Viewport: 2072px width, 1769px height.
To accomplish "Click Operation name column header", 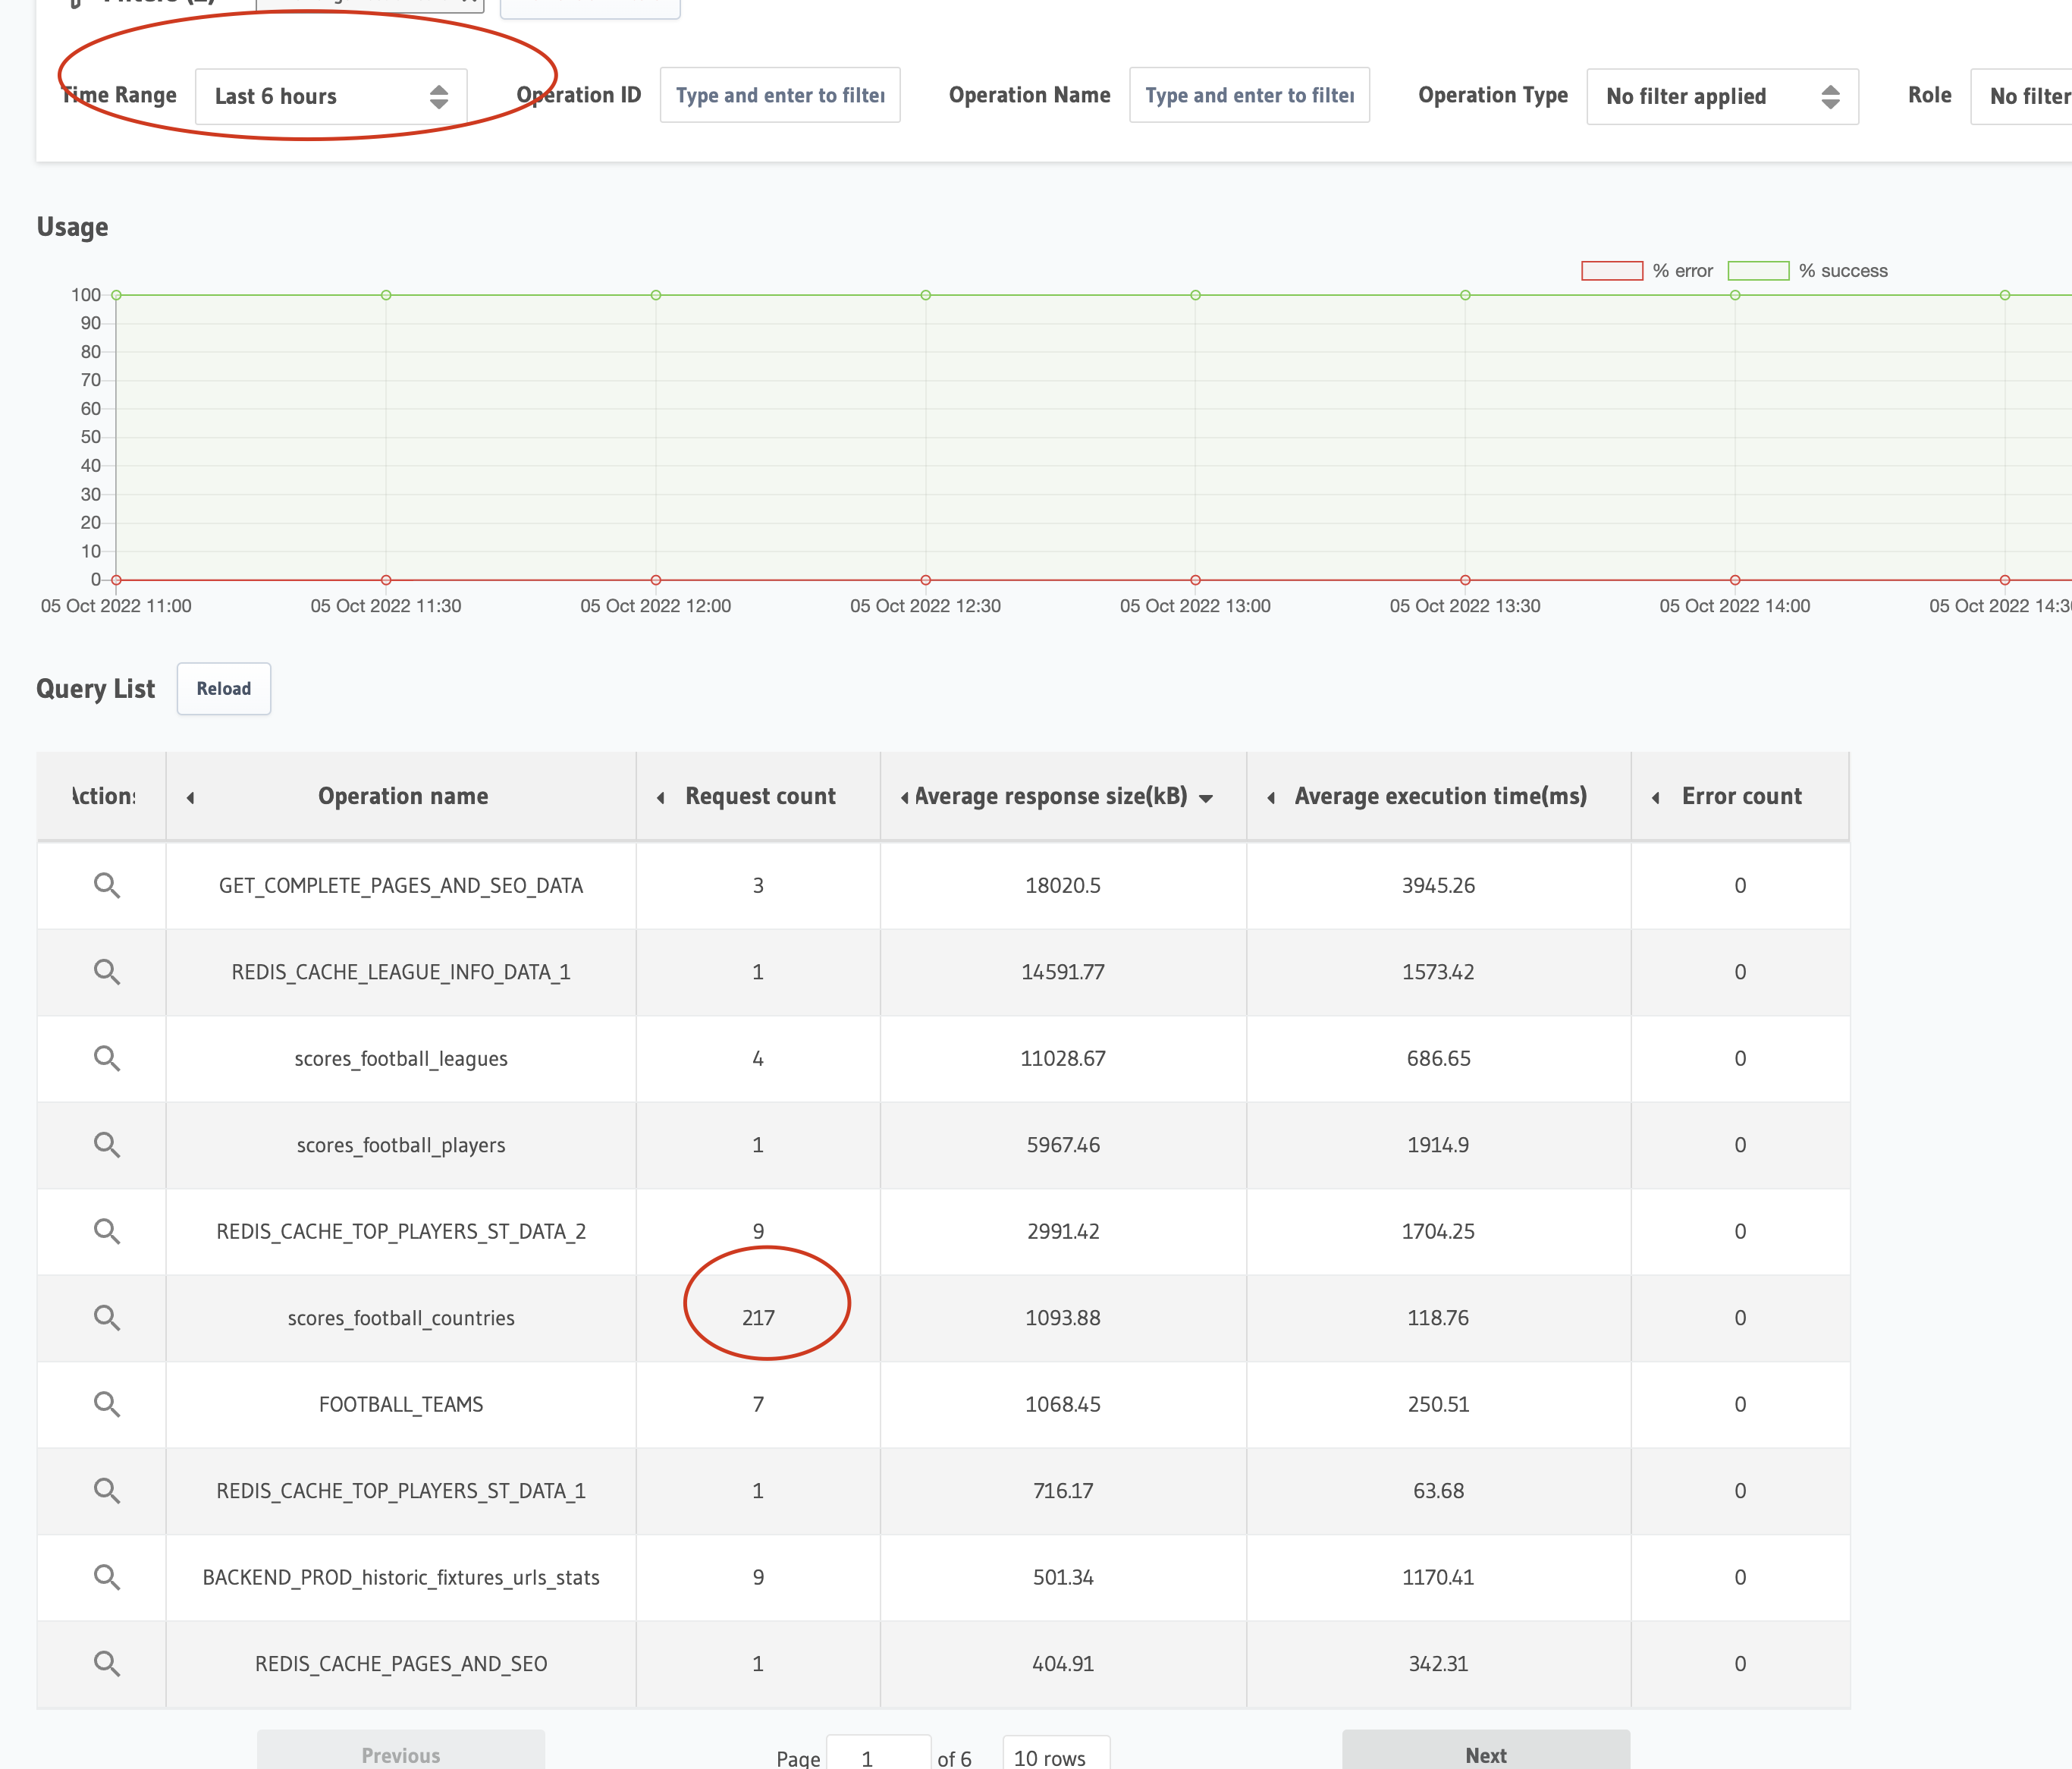I will click(x=403, y=796).
